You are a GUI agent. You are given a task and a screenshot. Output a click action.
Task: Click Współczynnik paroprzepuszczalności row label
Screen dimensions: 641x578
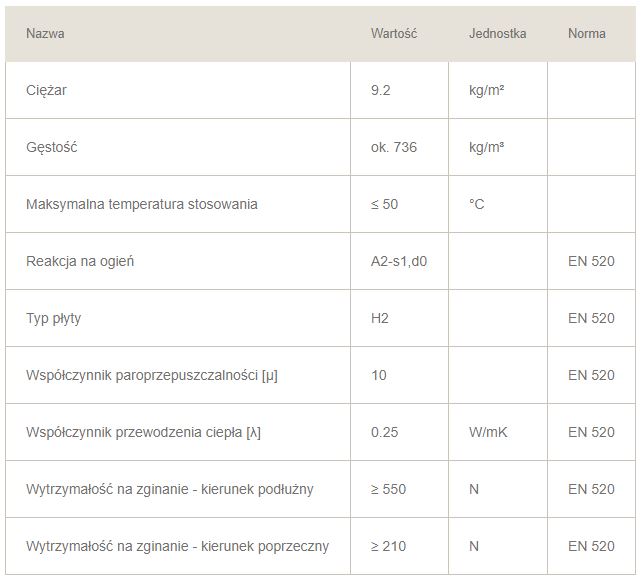(152, 375)
